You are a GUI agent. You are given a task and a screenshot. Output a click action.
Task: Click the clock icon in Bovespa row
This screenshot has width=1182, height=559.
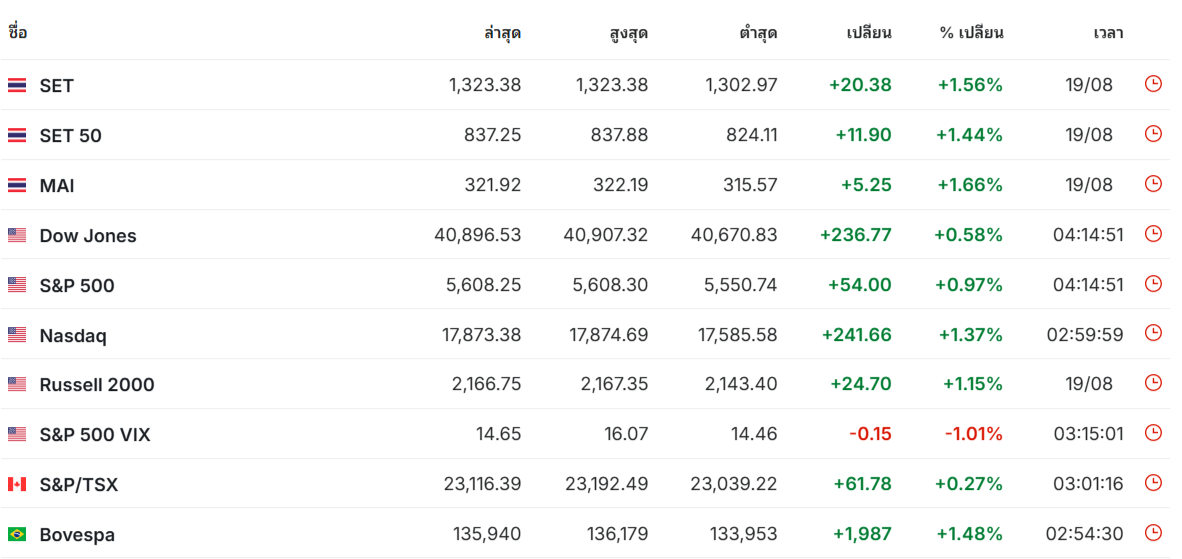pyautogui.click(x=1153, y=533)
